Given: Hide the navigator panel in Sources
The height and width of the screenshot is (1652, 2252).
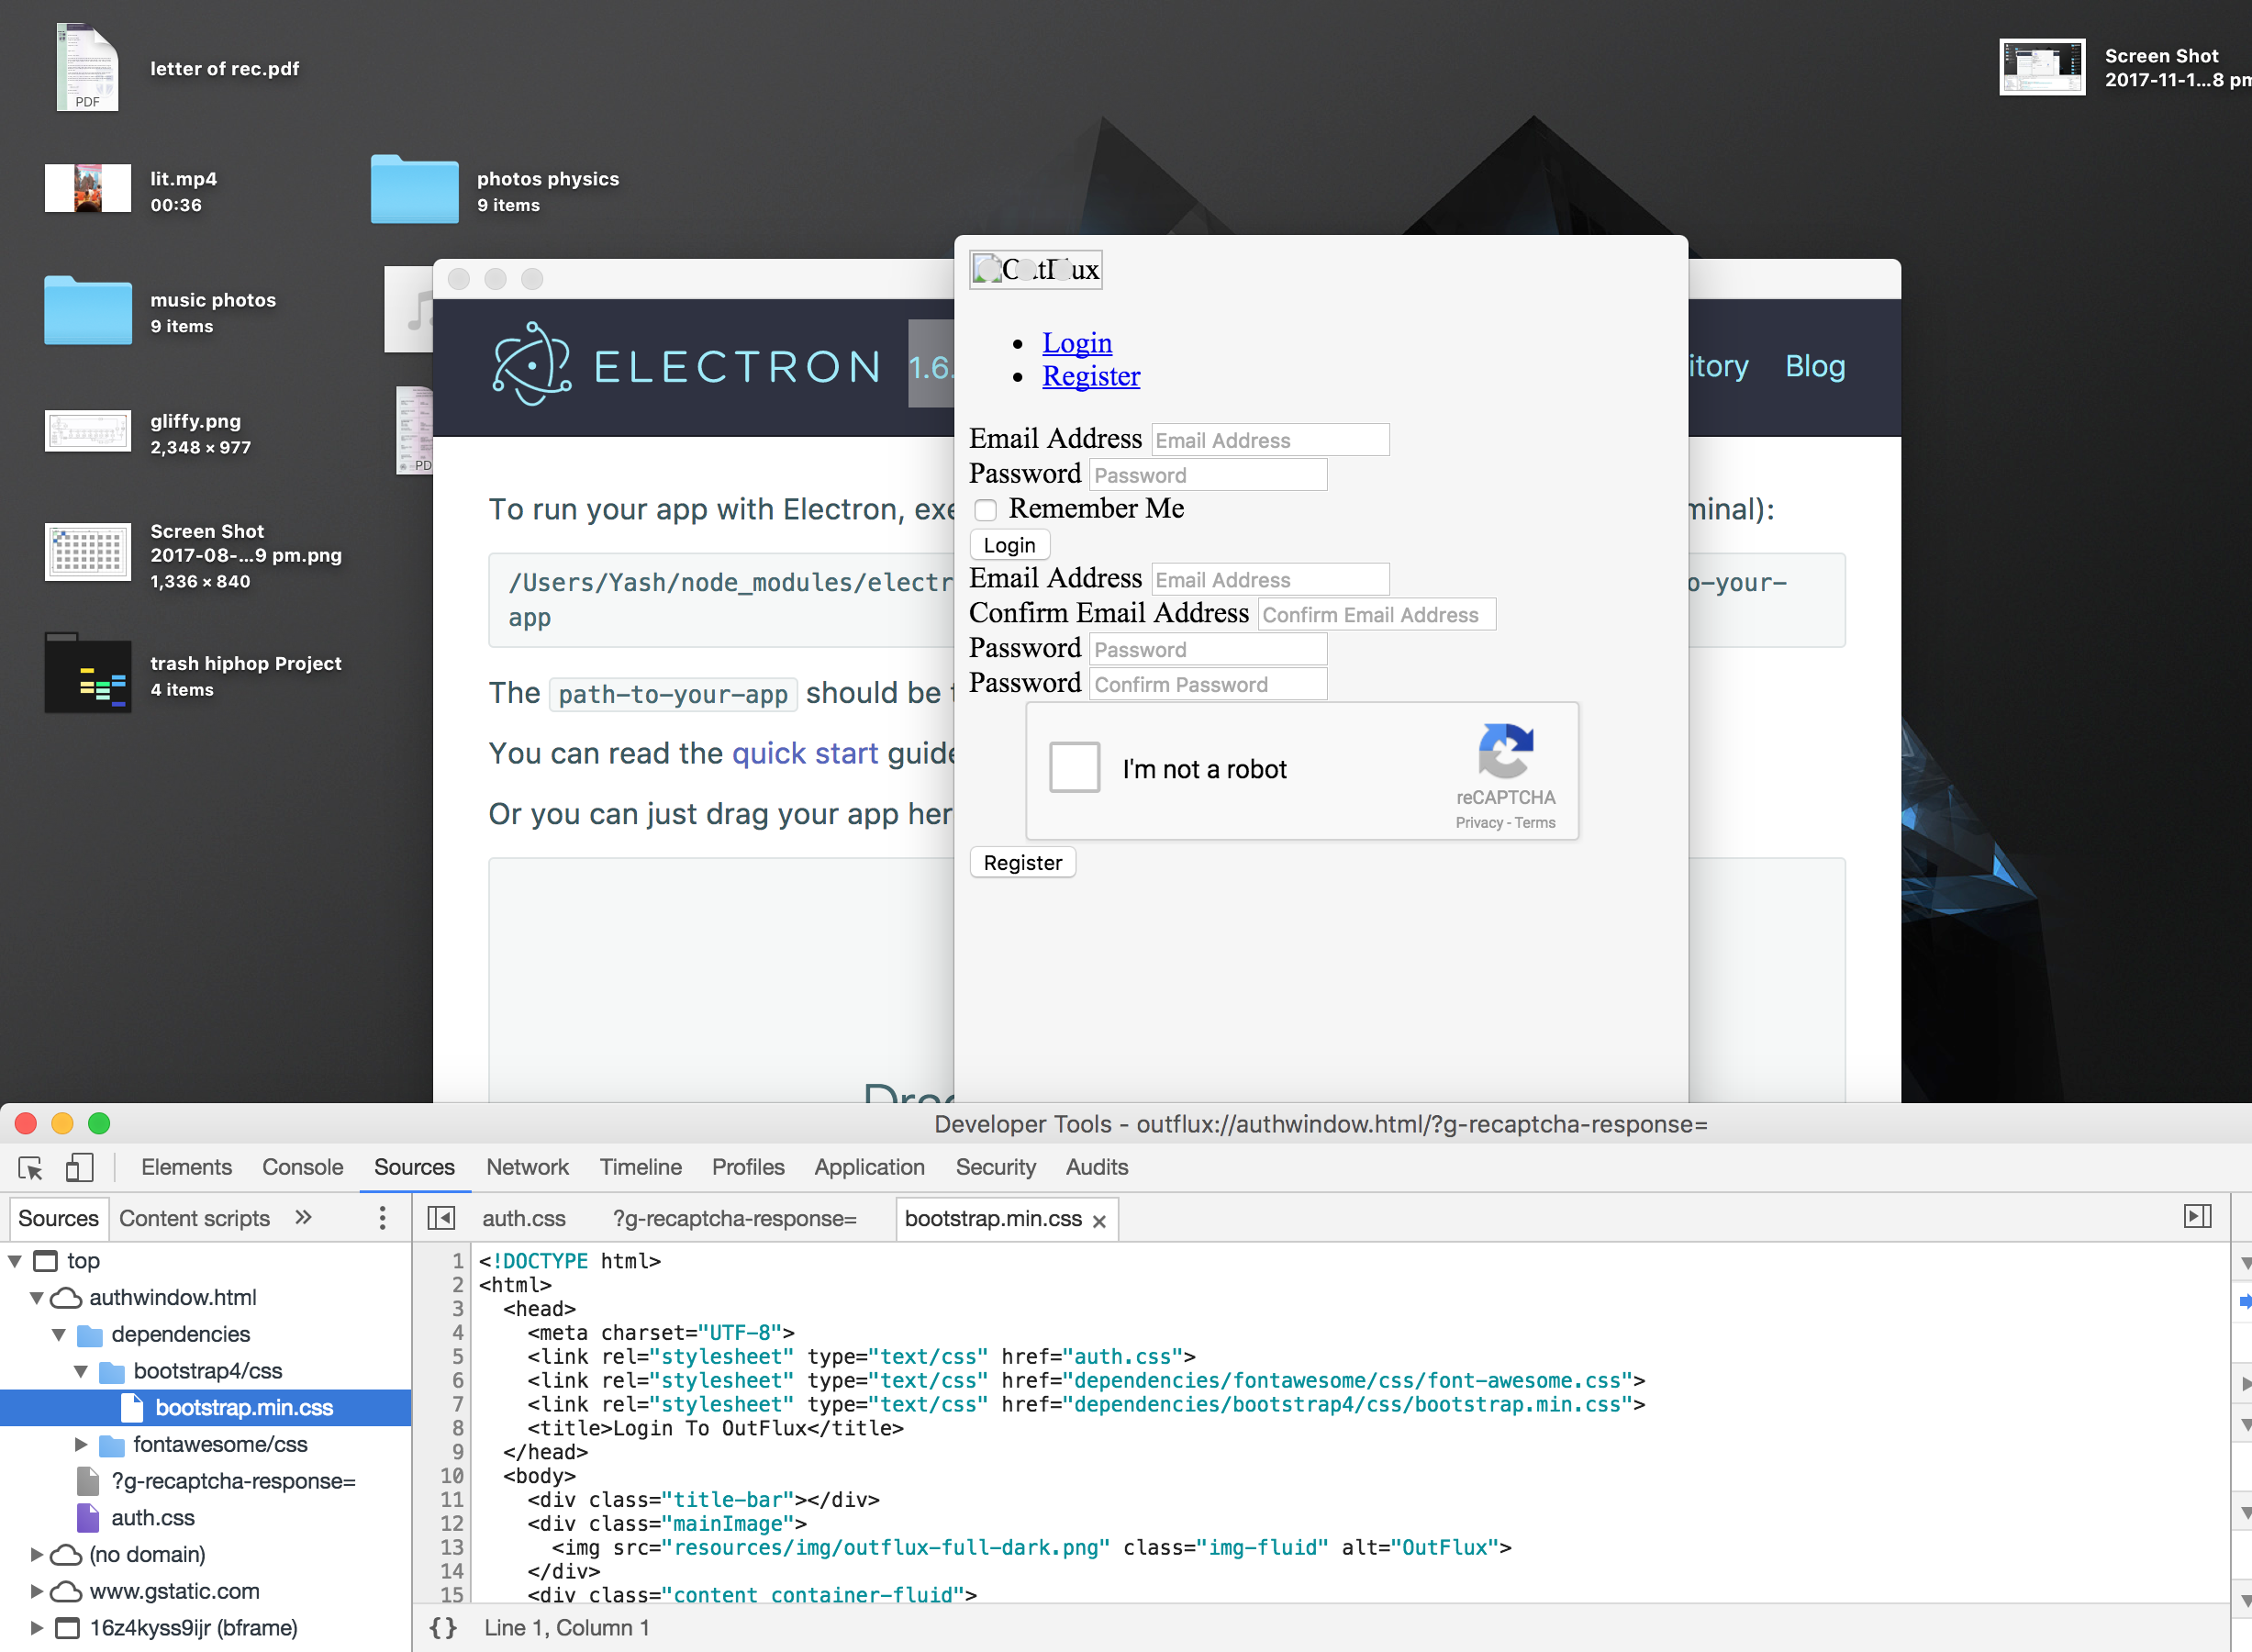Looking at the screenshot, I should pyautogui.click(x=441, y=1218).
